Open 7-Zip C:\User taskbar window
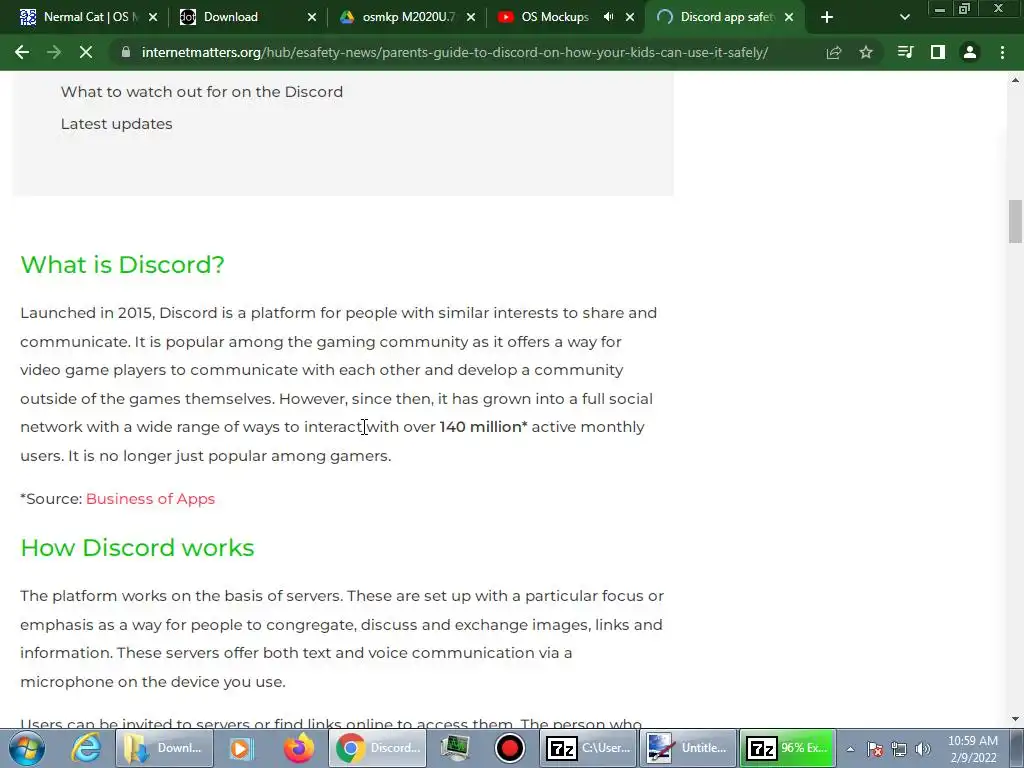 point(588,748)
